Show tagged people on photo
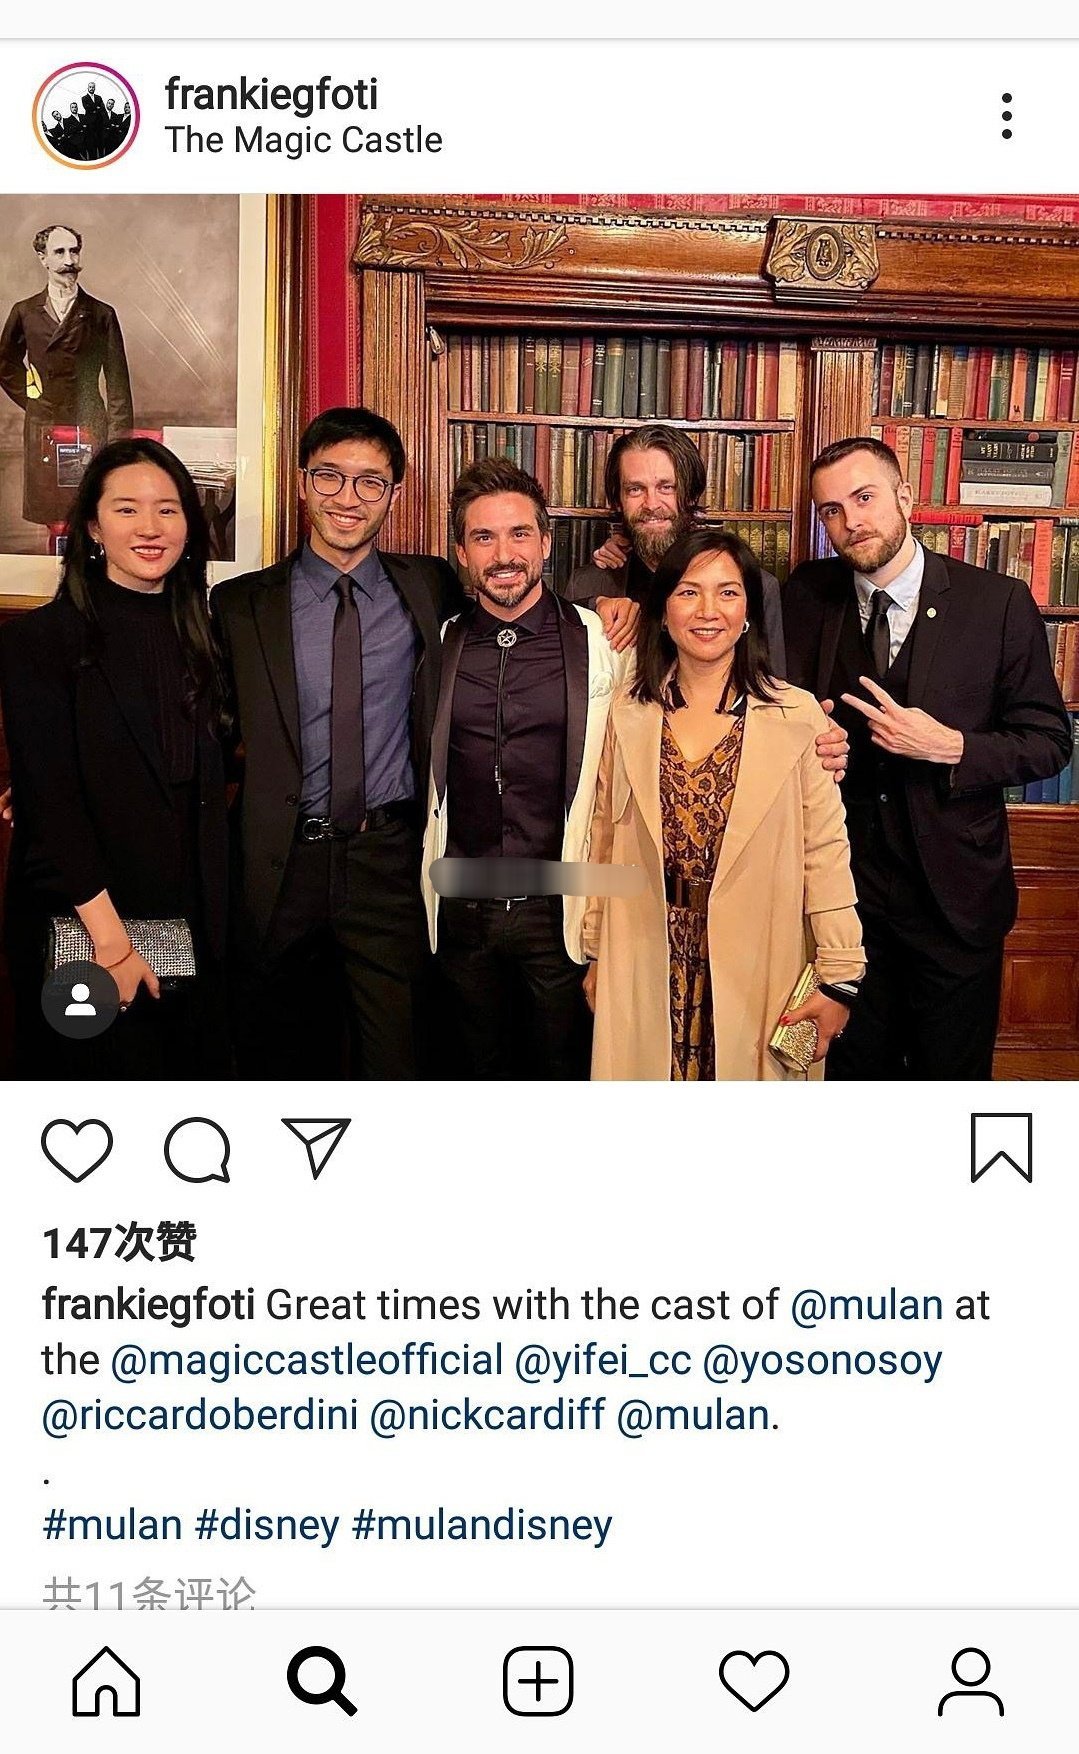The height and width of the screenshot is (1754, 1079). [80, 1000]
